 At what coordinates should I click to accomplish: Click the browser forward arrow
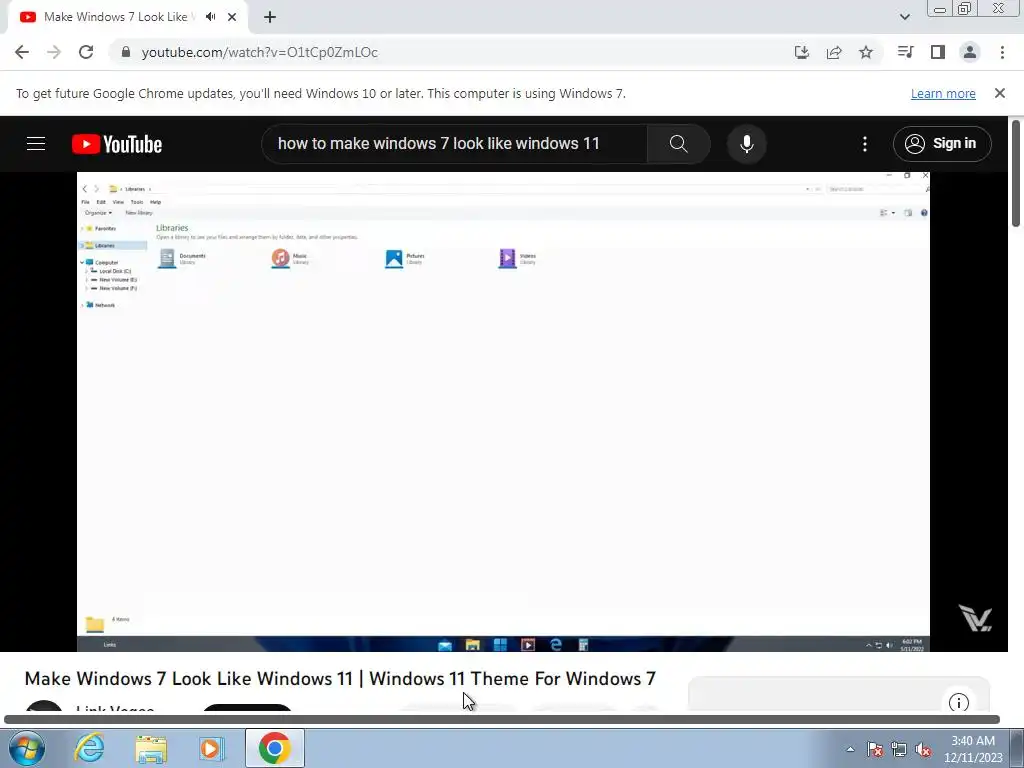point(54,52)
